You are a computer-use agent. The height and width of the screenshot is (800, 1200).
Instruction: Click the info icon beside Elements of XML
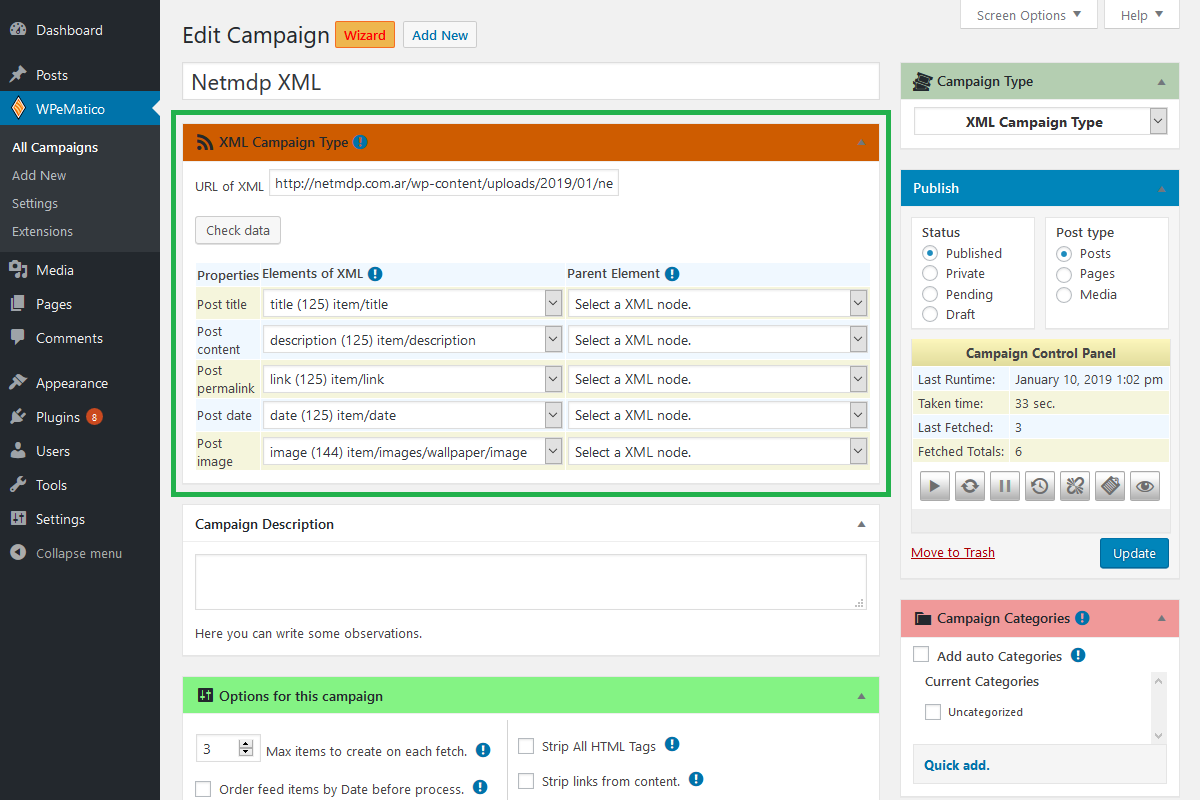pos(374,273)
